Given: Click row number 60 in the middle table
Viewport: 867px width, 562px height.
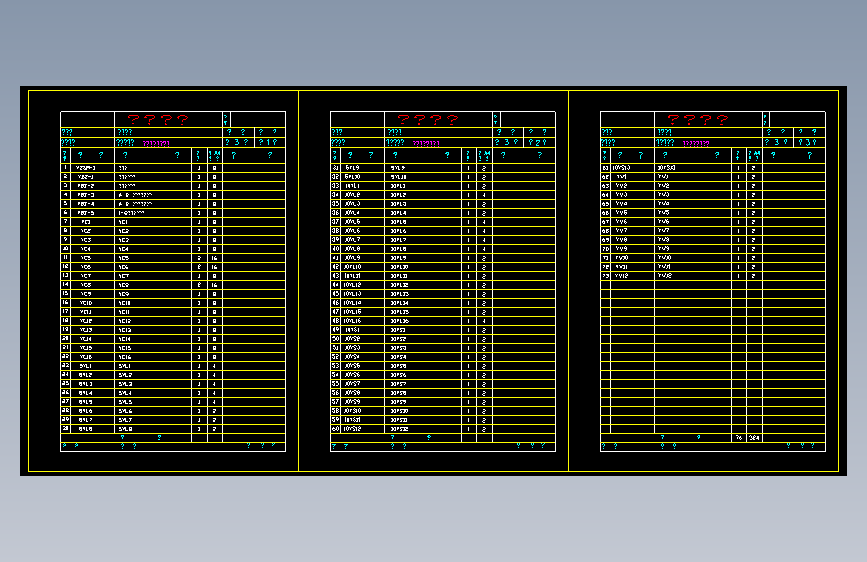Looking at the screenshot, I should (x=335, y=429).
